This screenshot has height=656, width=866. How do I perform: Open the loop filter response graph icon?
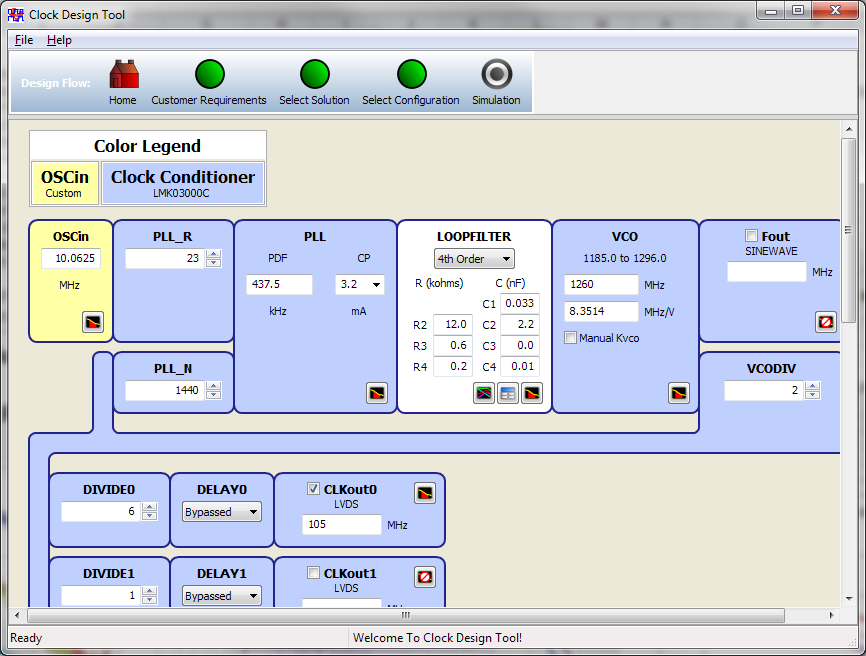pos(484,393)
